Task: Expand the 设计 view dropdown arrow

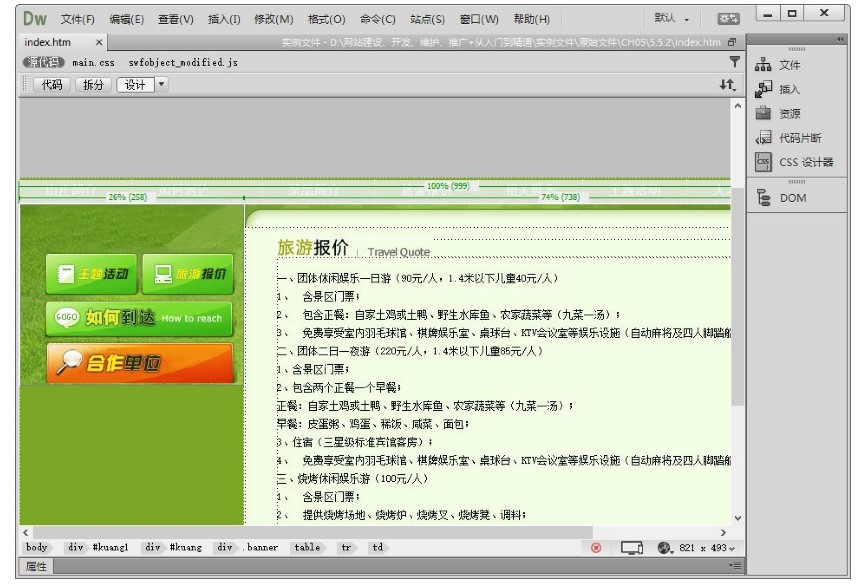Action: 162,85
